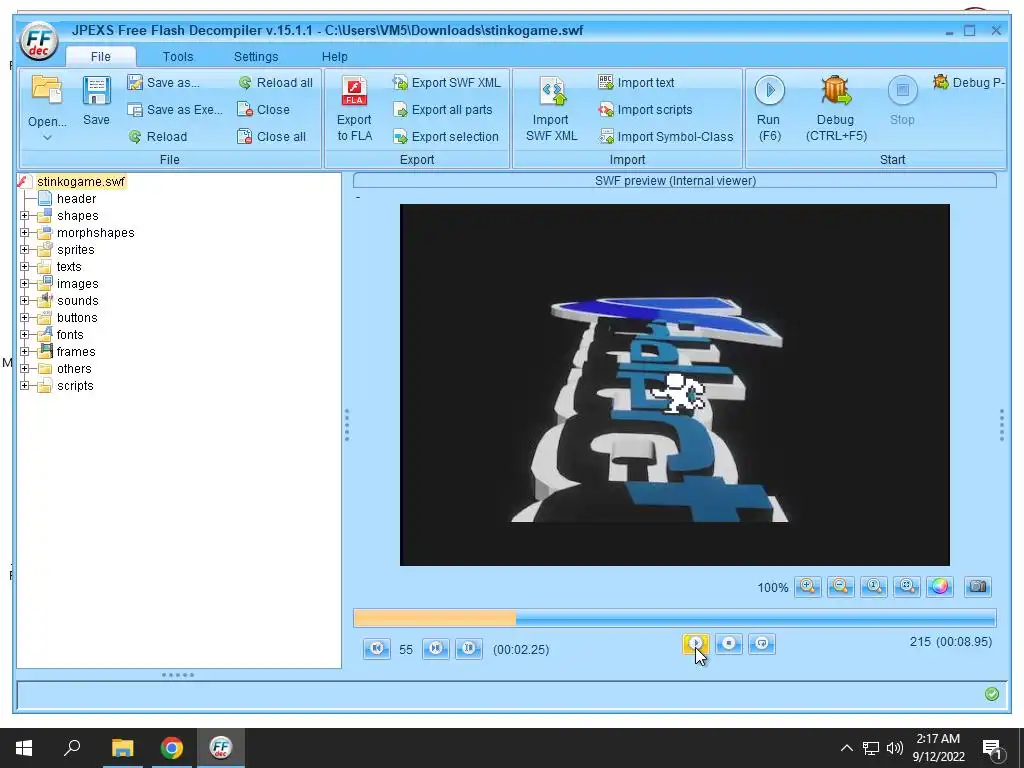Open the Help ribbon tab
Viewport: 1024px width, 768px height.
[334, 56]
